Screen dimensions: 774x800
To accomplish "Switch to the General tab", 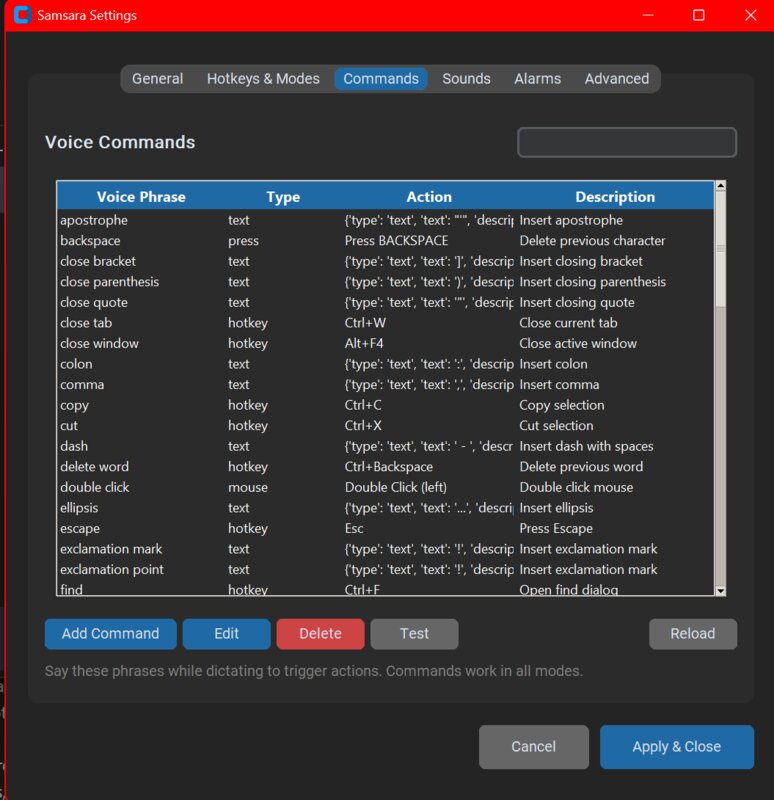I will [157, 79].
